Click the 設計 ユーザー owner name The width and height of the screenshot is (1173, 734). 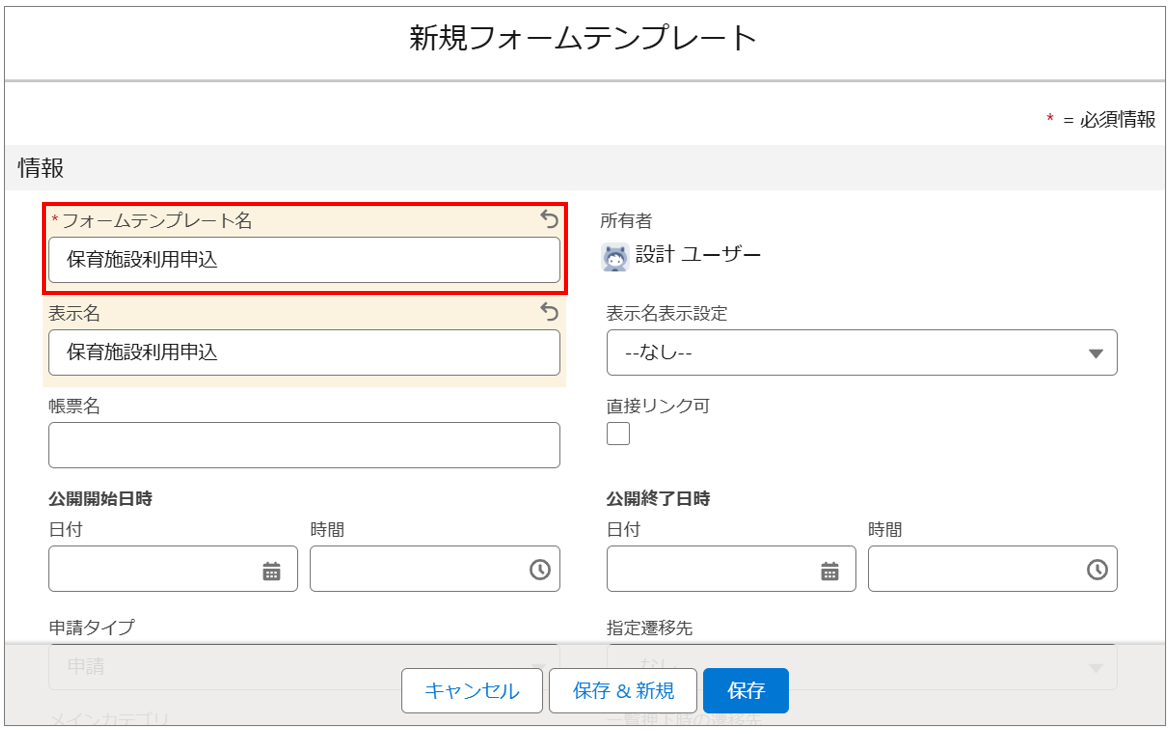coord(698,255)
